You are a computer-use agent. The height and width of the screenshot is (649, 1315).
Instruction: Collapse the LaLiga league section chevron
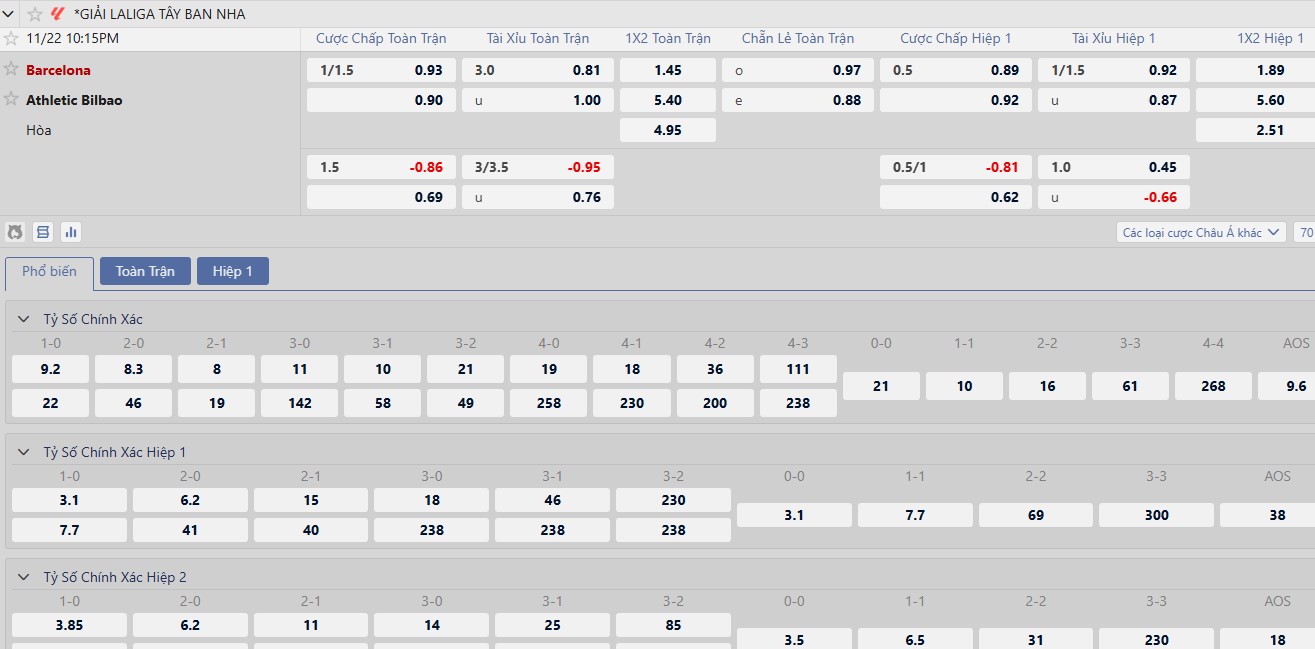point(10,14)
